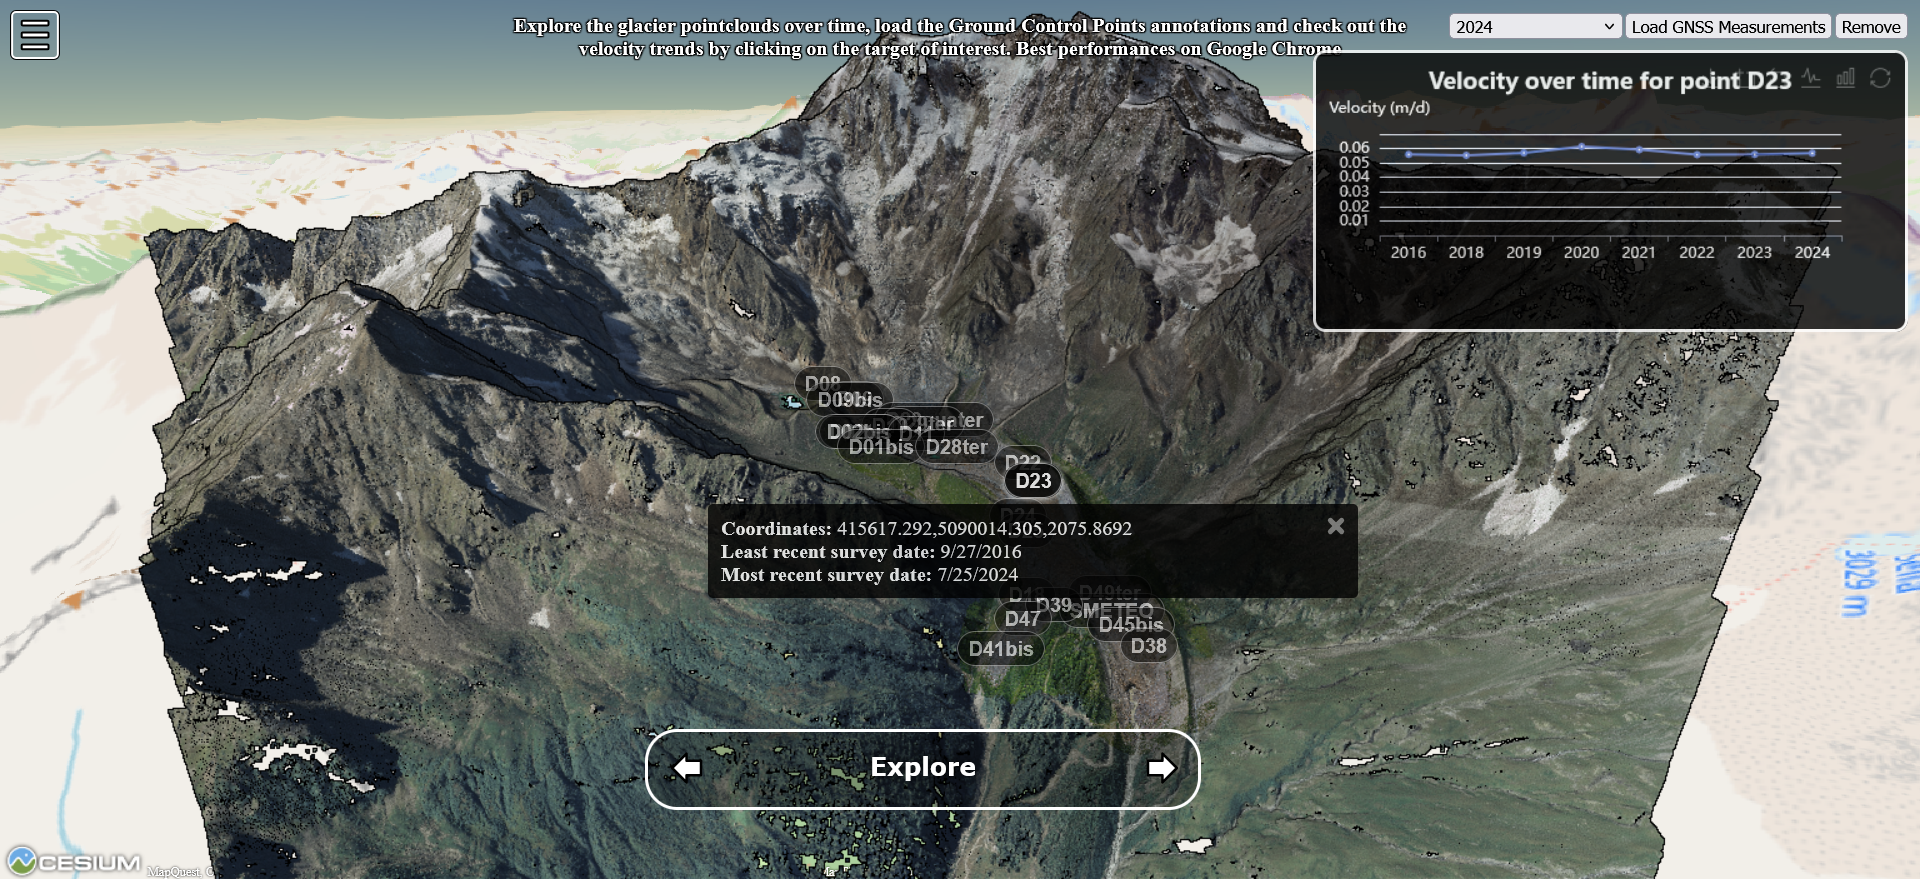Click the 2024 velocity data point
The width and height of the screenshot is (1920, 879).
[x=1812, y=153]
